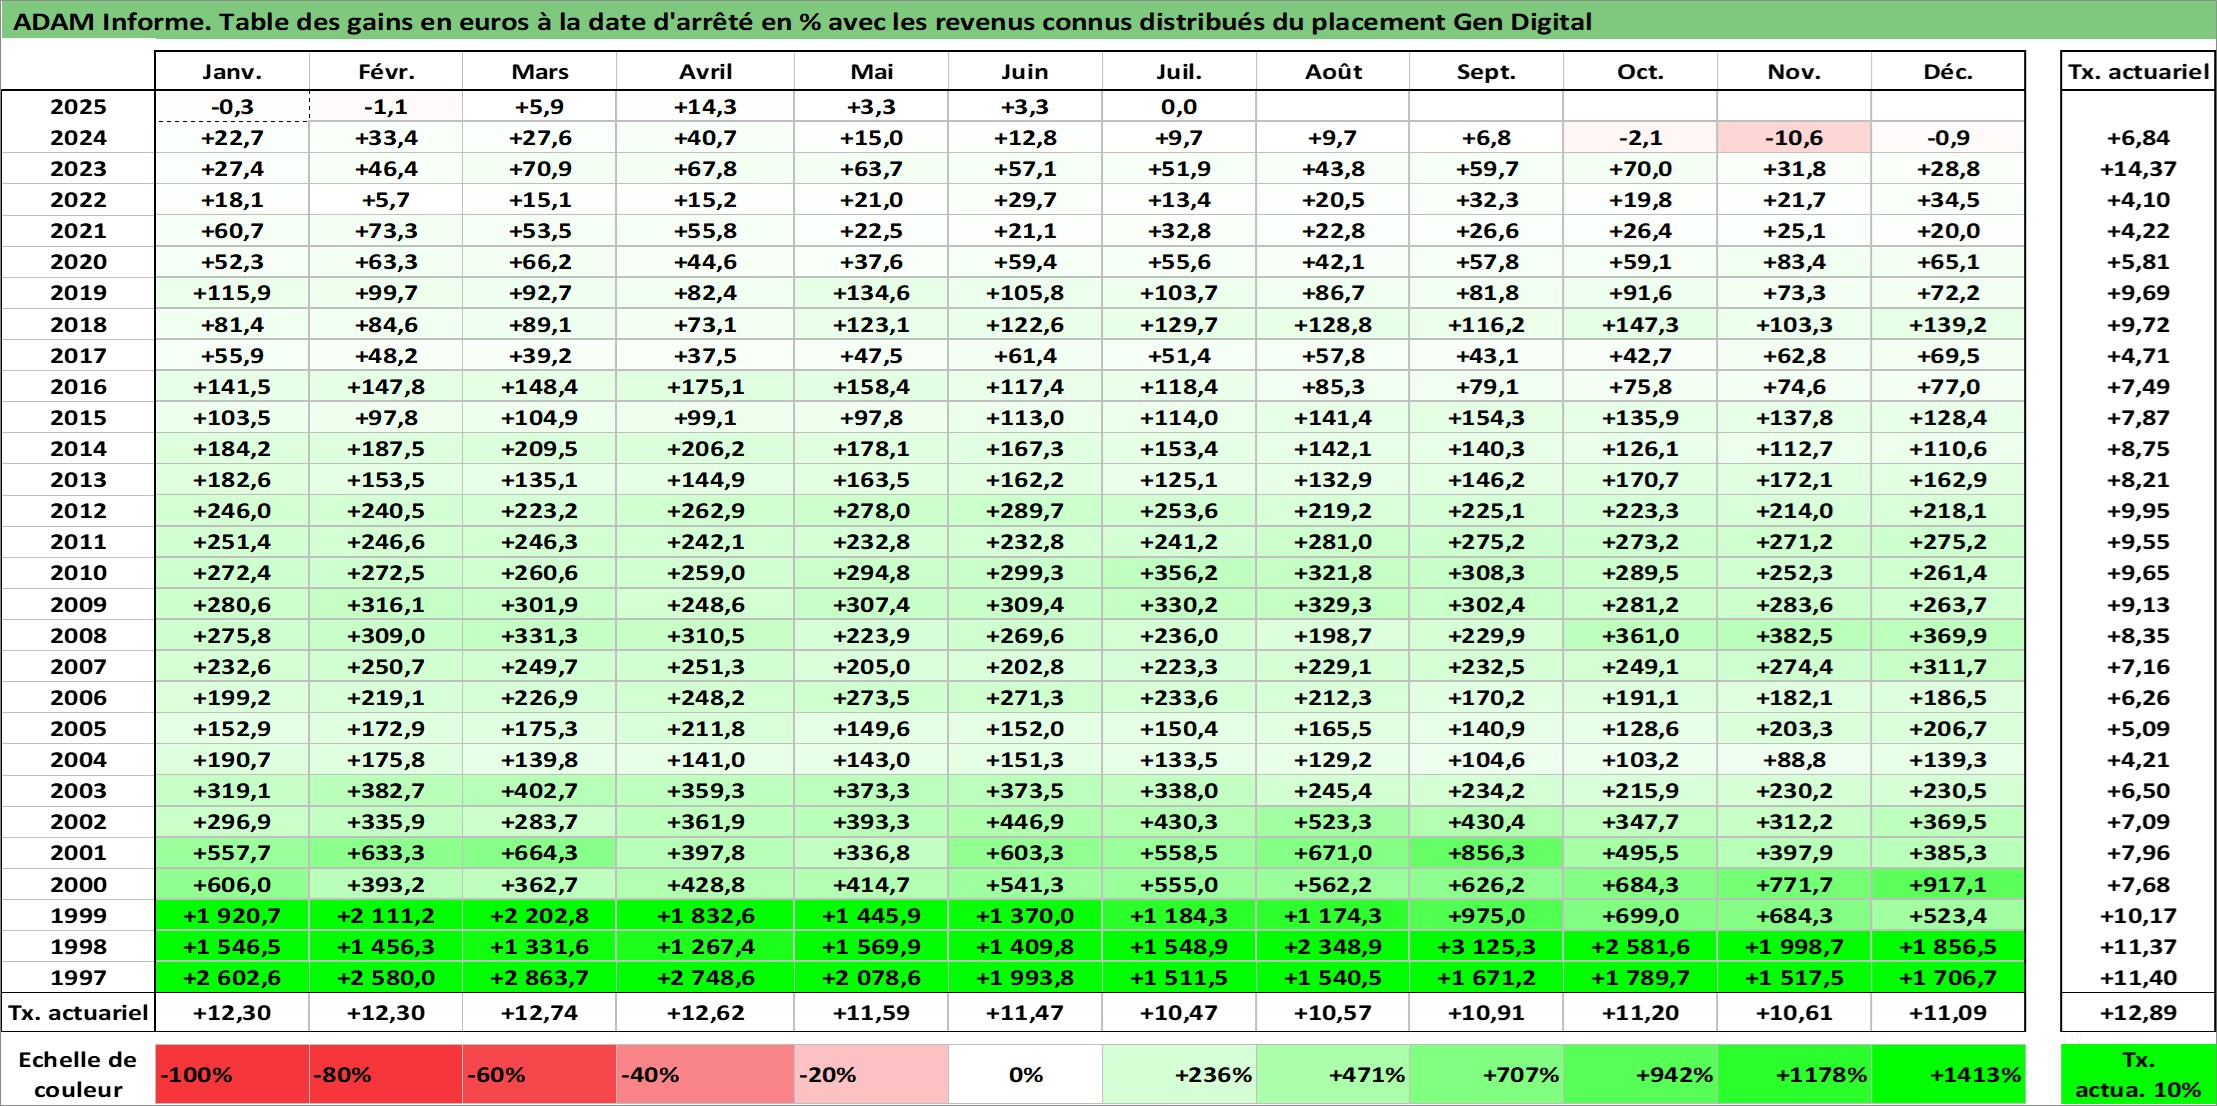
Task: Select the +147,3 value in 2018 October
Action: coord(1640,324)
